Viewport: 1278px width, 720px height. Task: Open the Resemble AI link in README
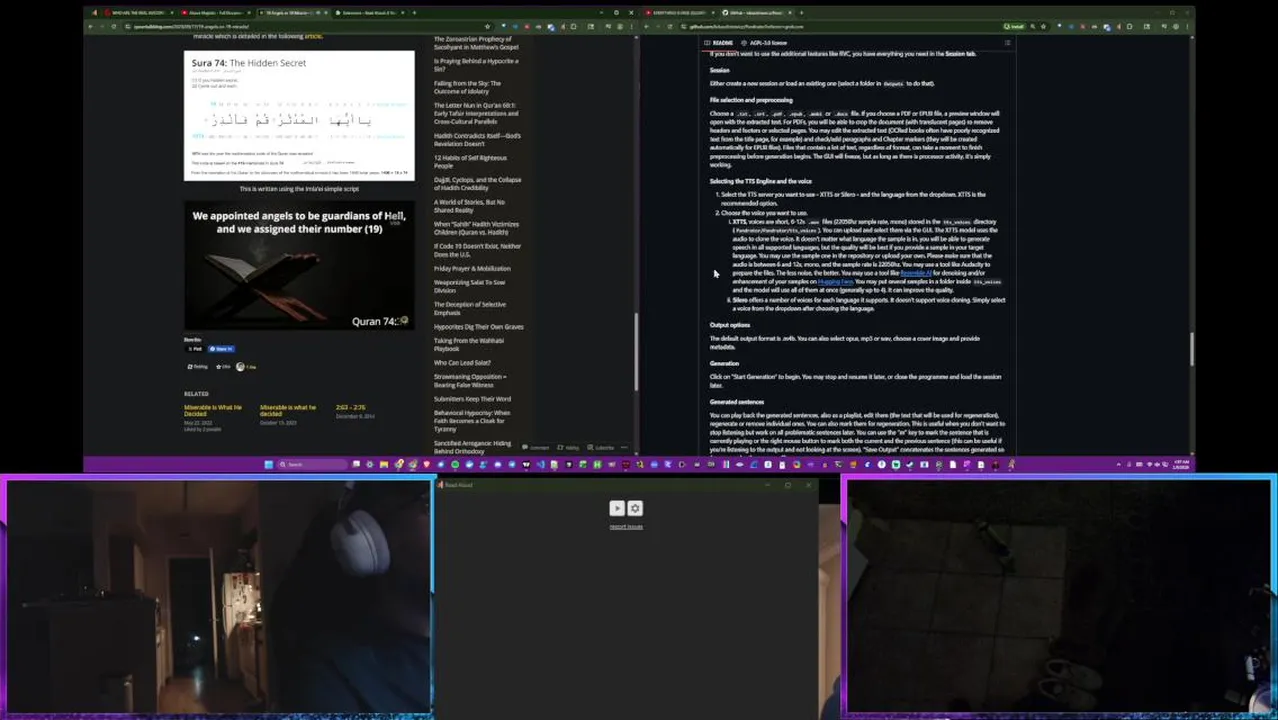(x=915, y=273)
